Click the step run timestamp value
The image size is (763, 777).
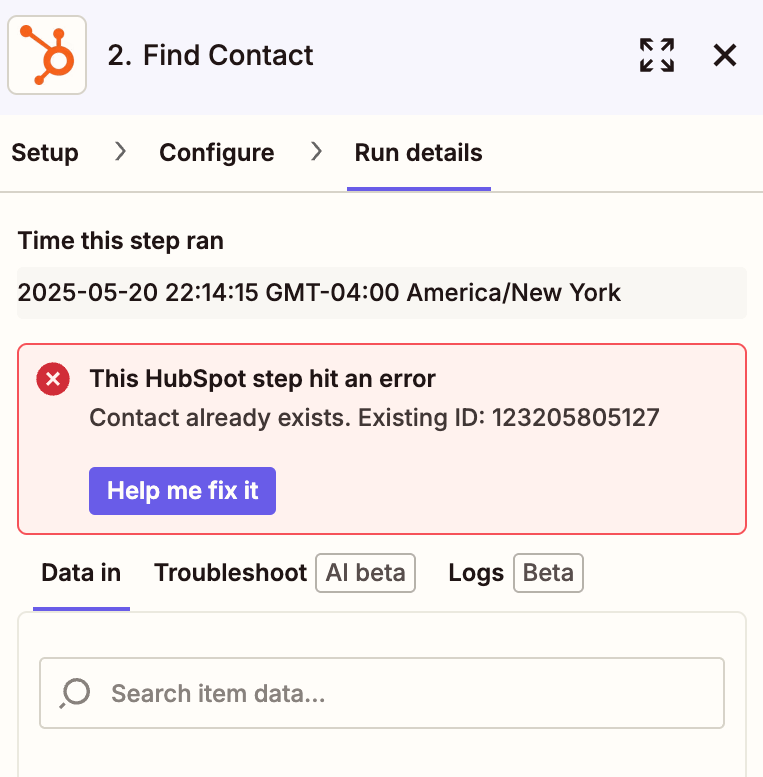[320, 293]
